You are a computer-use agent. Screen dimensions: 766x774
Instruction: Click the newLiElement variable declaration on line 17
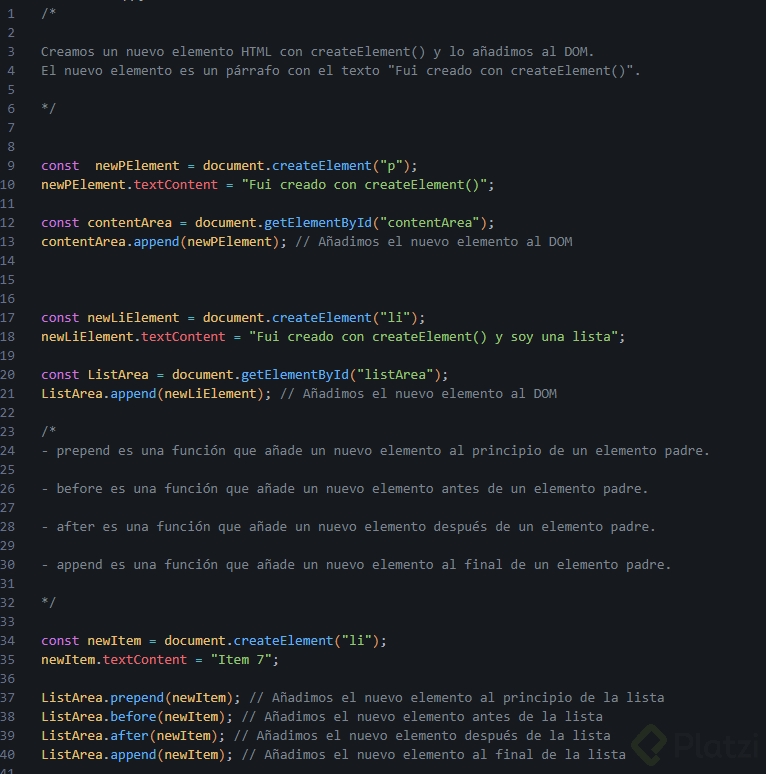(x=133, y=318)
